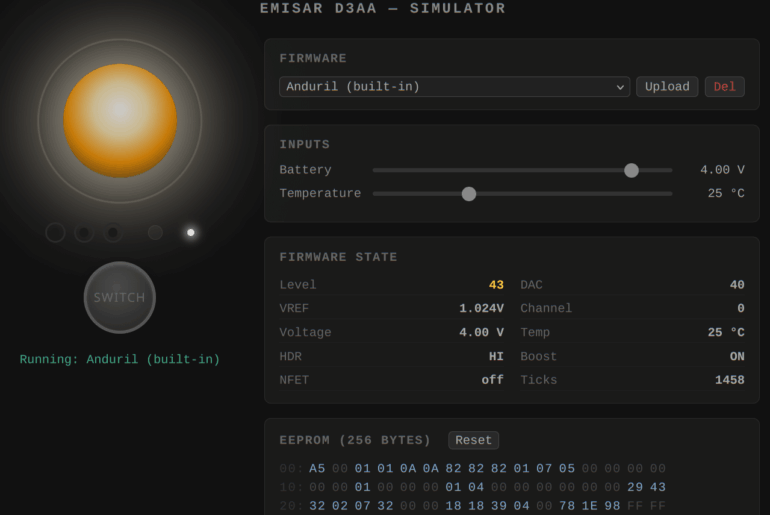Click the Temp value 25 °C in Firmware State
Image resolution: width=770 pixels, height=515 pixels.
pos(726,332)
